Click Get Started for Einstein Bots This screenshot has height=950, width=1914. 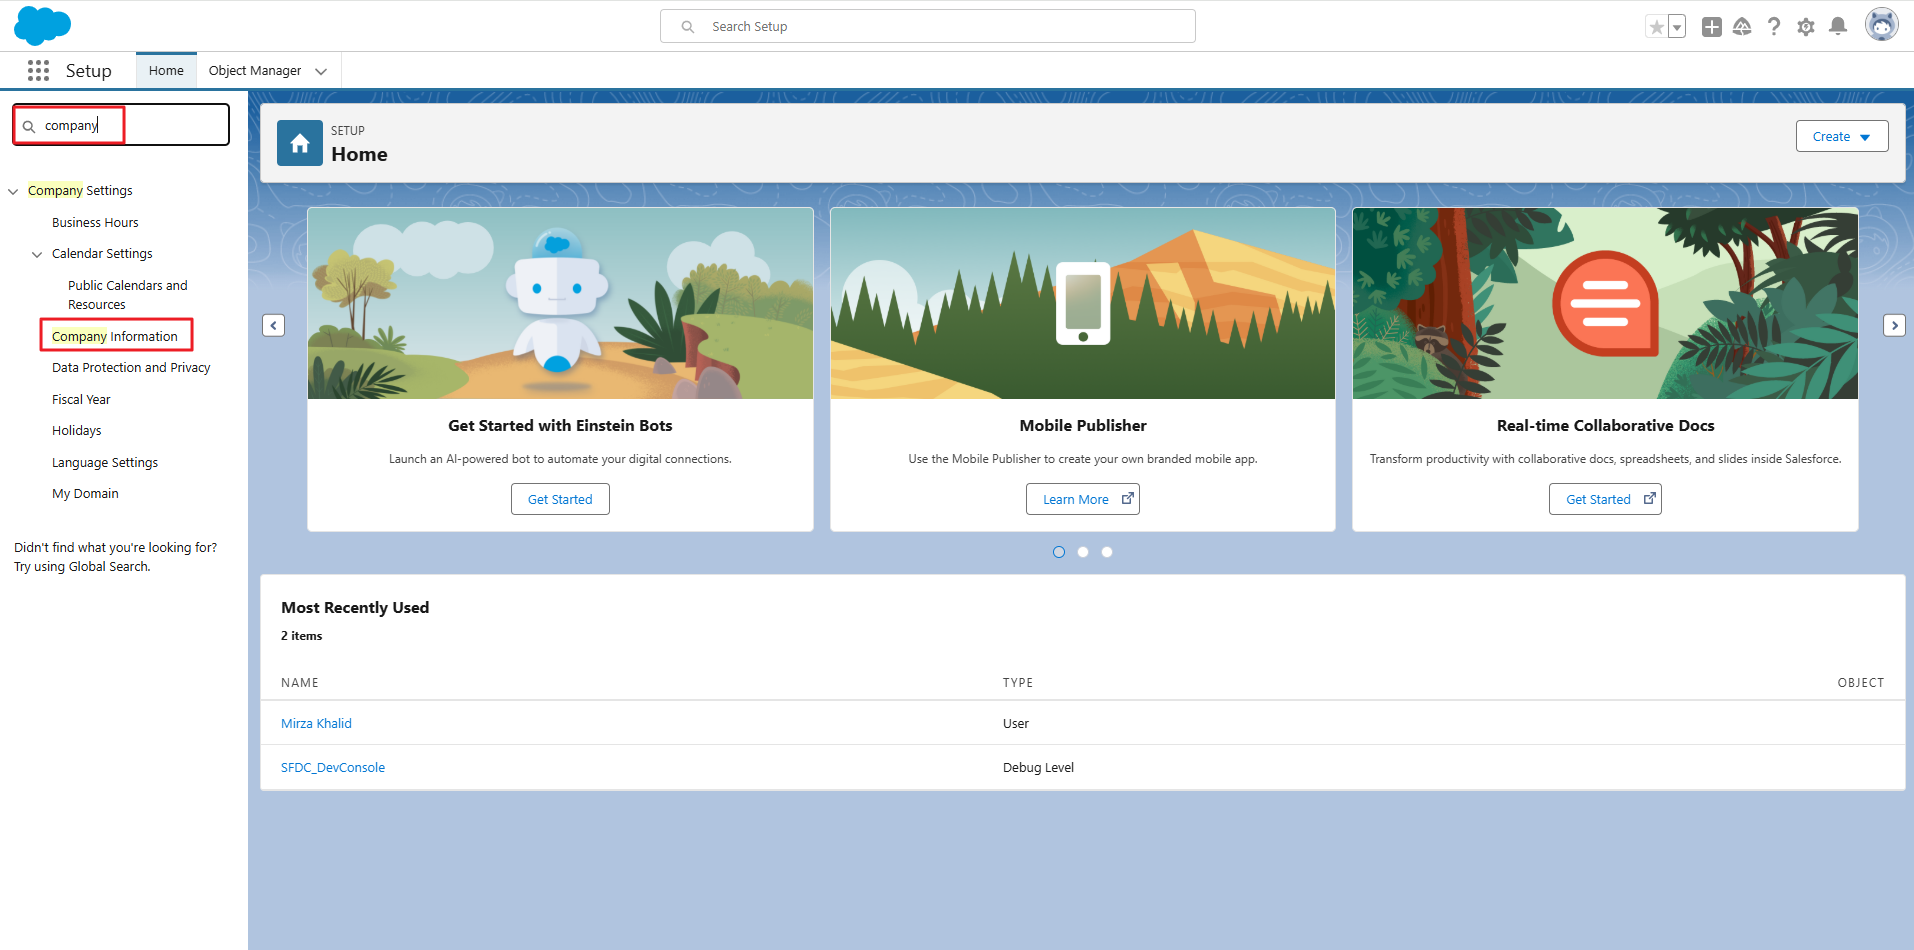coord(560,499)
